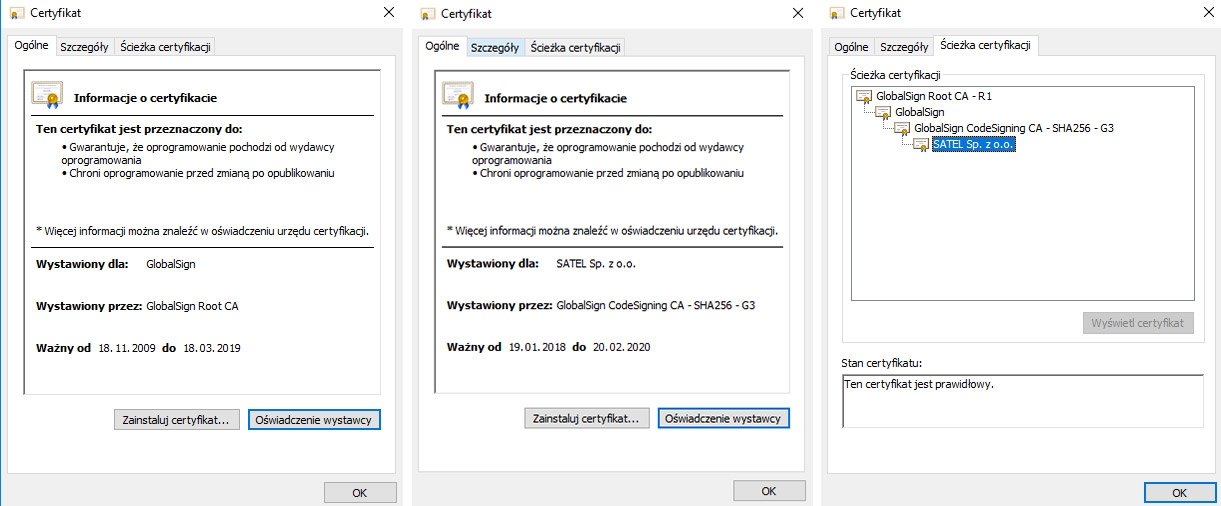
Task: Confirm the right window with OK
Action: coord(1180,493)
